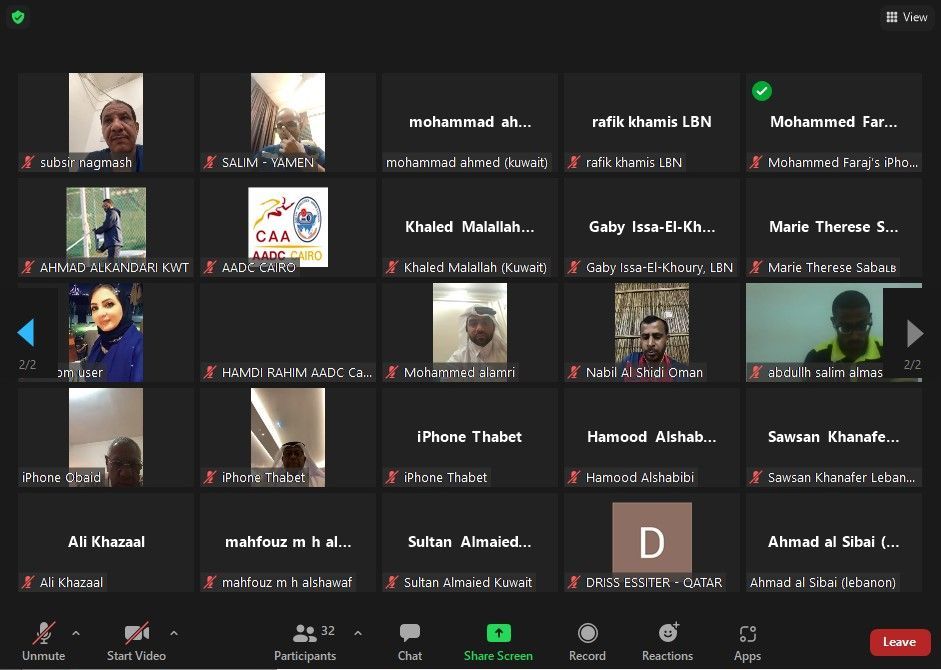Go to the previous page of participants
The height and width of the screenshot is (670, 941).
point(27,333)
